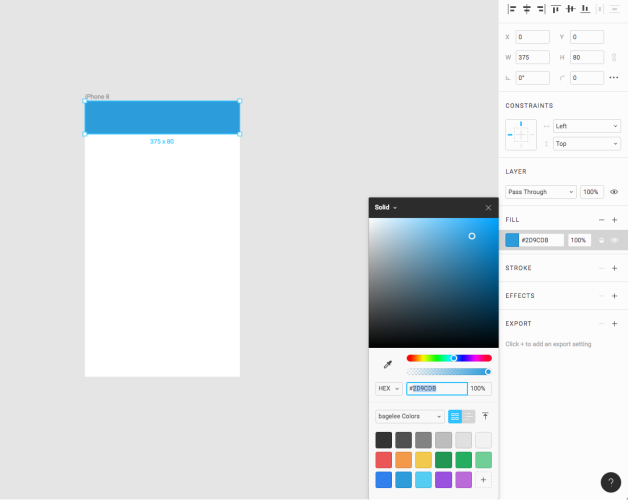Click the publish styles arrow icon
The width and height of the screenshot is (628, 500).
point(485,416)
